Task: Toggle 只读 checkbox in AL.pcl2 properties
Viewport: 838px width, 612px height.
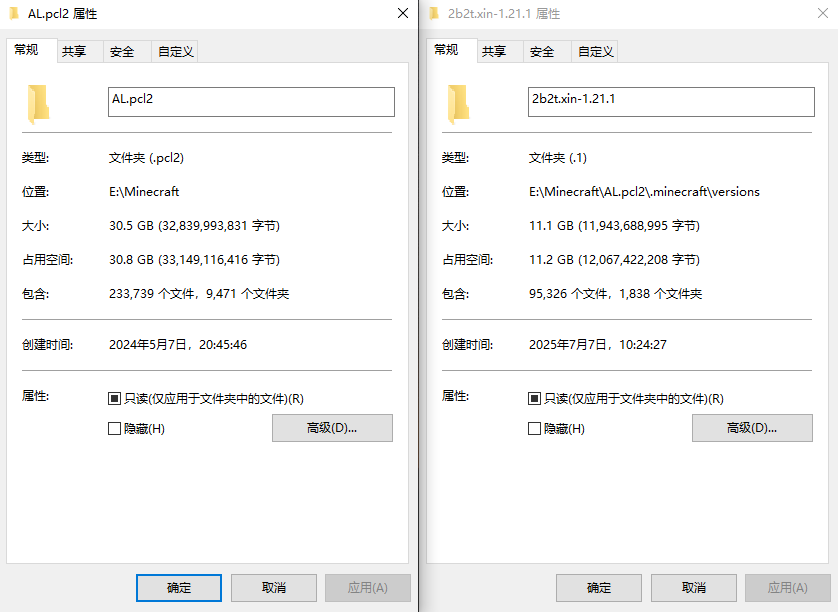Action: pyautogui.click(x=114, y=398)
